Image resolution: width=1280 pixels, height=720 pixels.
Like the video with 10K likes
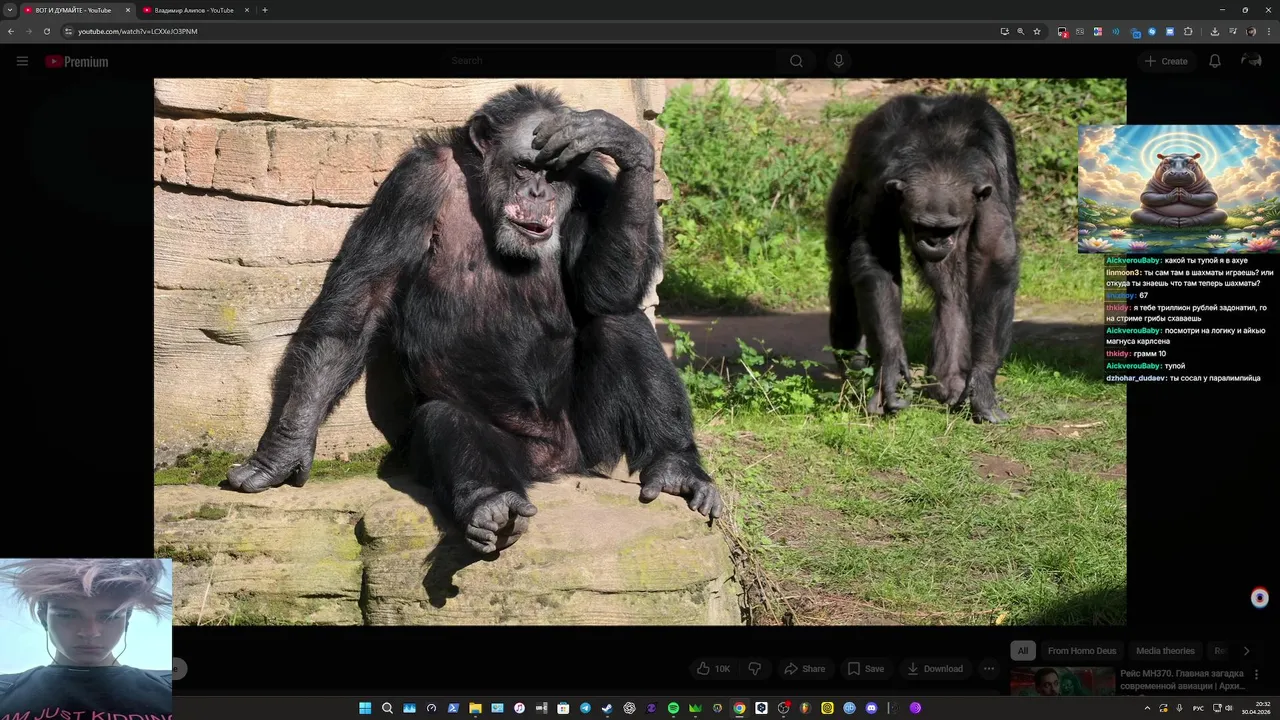tap(713, 669)
